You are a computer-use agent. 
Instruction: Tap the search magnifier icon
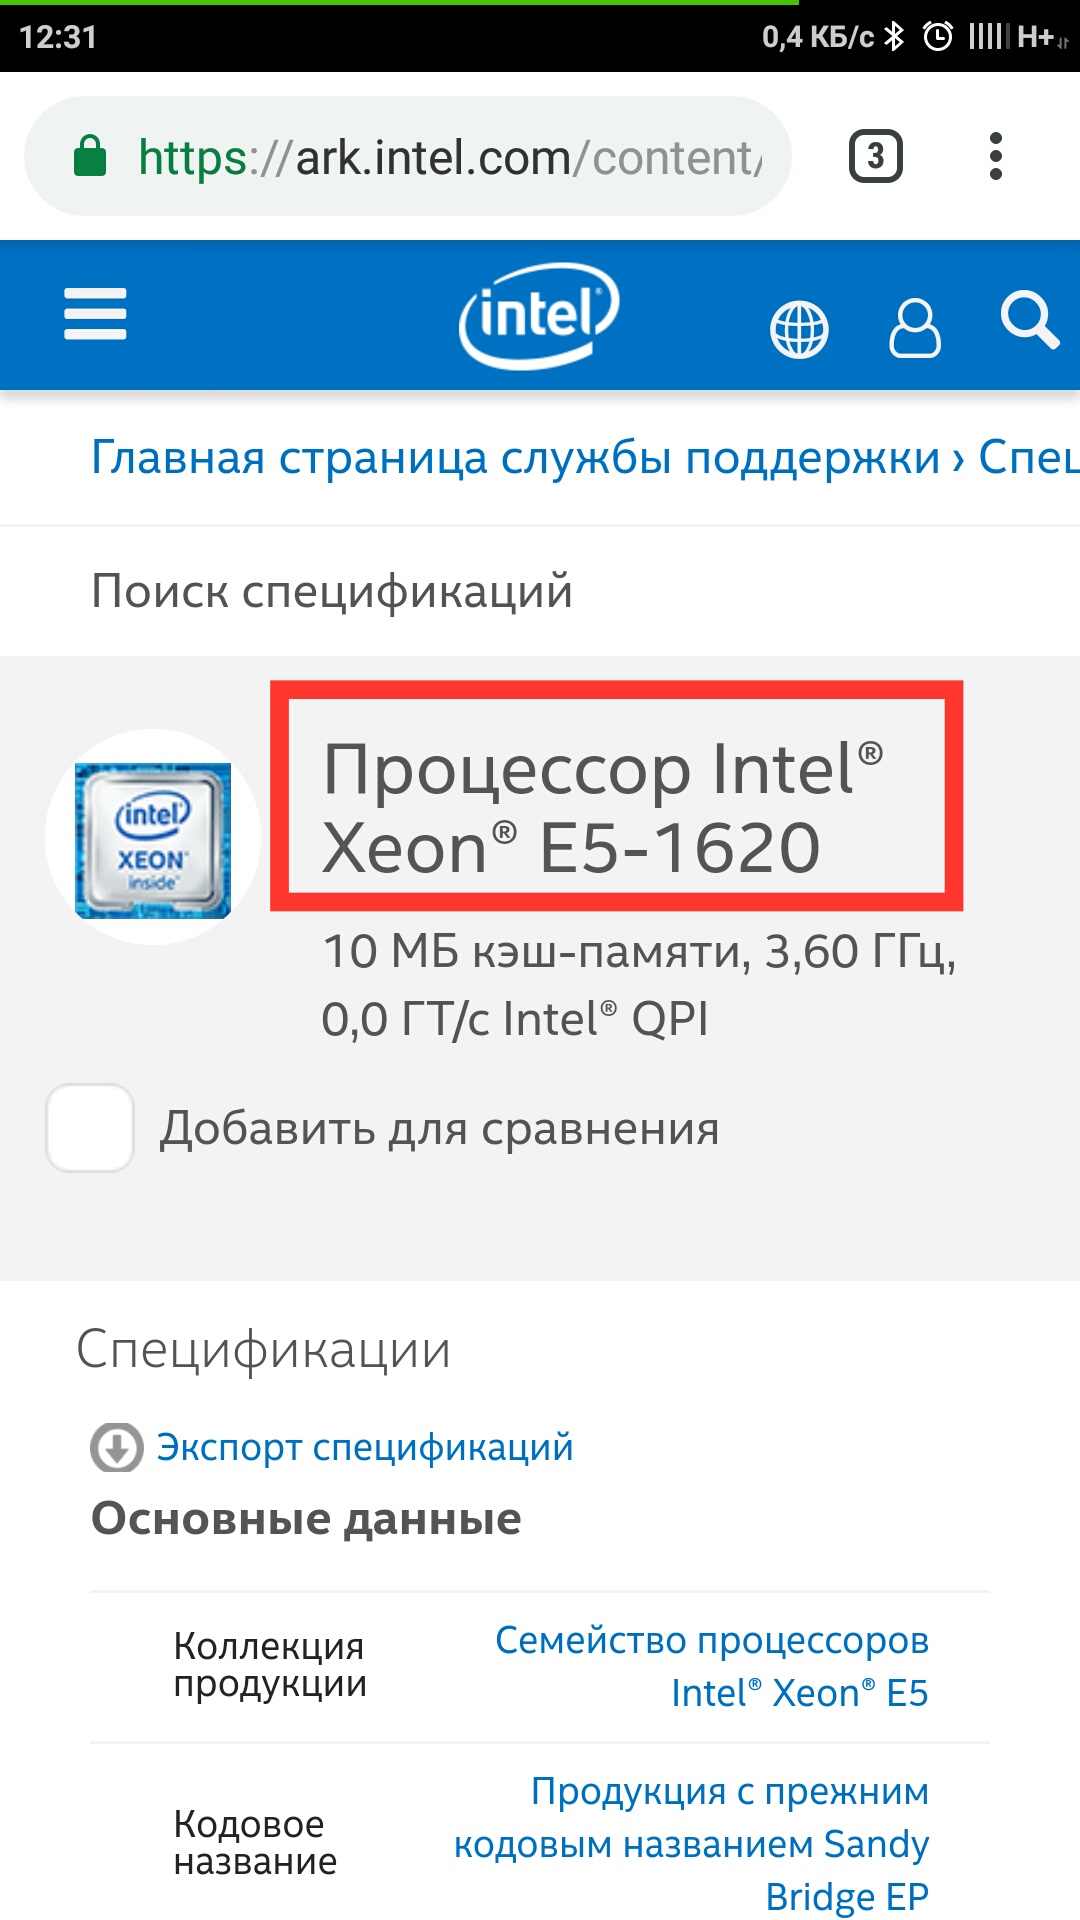pyautogui.click(x=1029, y=321)
